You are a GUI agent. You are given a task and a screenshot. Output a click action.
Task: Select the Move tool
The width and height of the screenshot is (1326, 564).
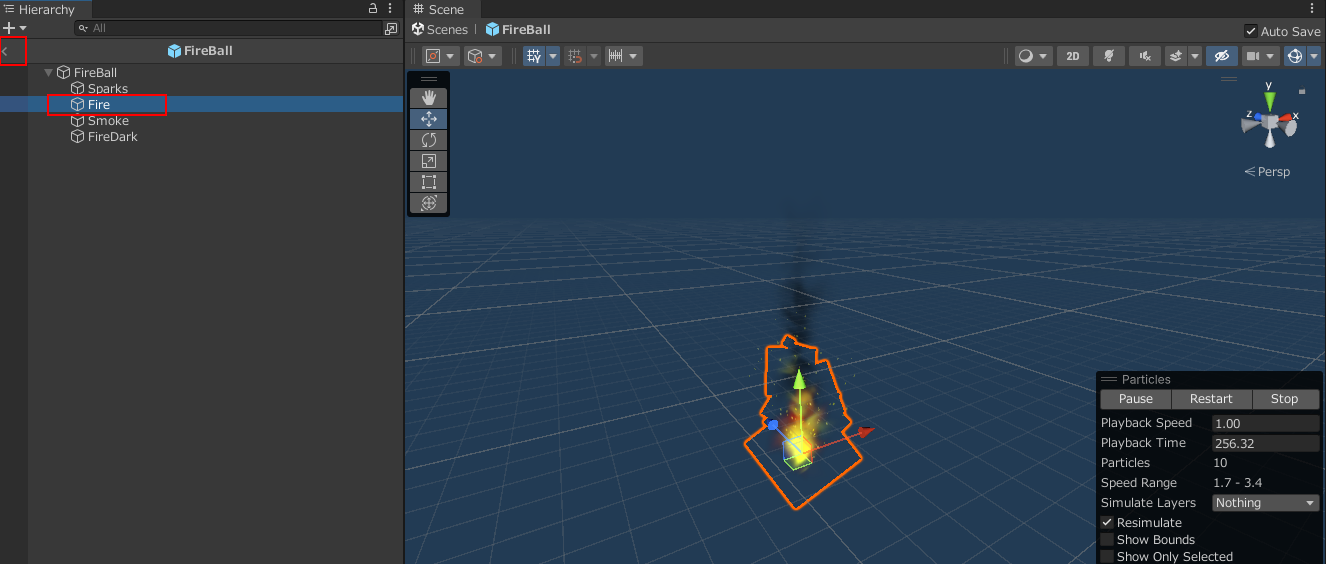click(429, 118)
